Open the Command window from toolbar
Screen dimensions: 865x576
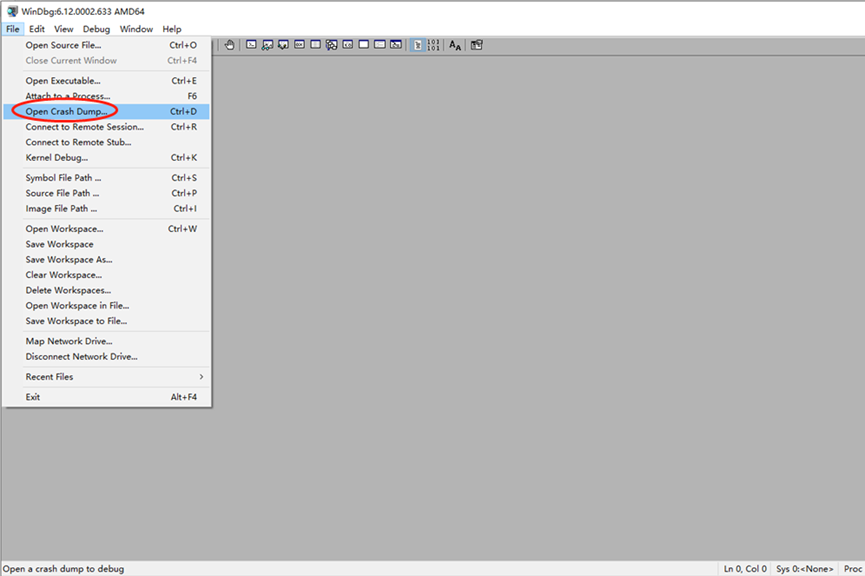(x=252, y=45)
